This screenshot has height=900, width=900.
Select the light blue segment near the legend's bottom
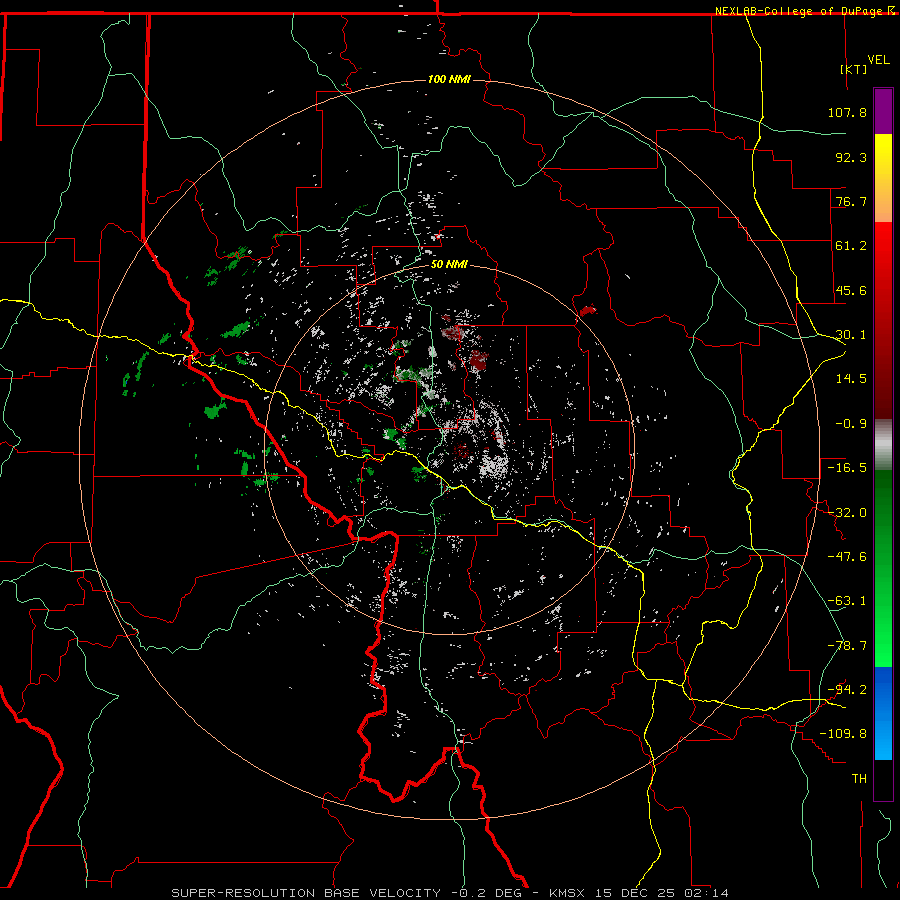tap(883, 748)
